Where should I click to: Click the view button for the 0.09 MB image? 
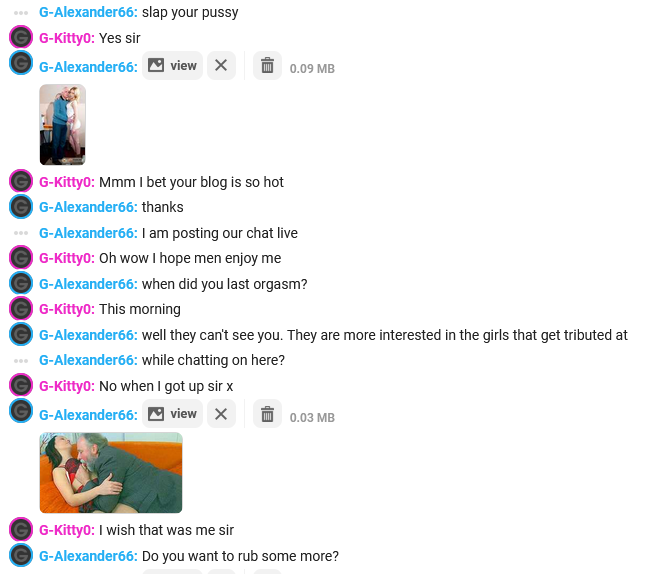(172, 66)
